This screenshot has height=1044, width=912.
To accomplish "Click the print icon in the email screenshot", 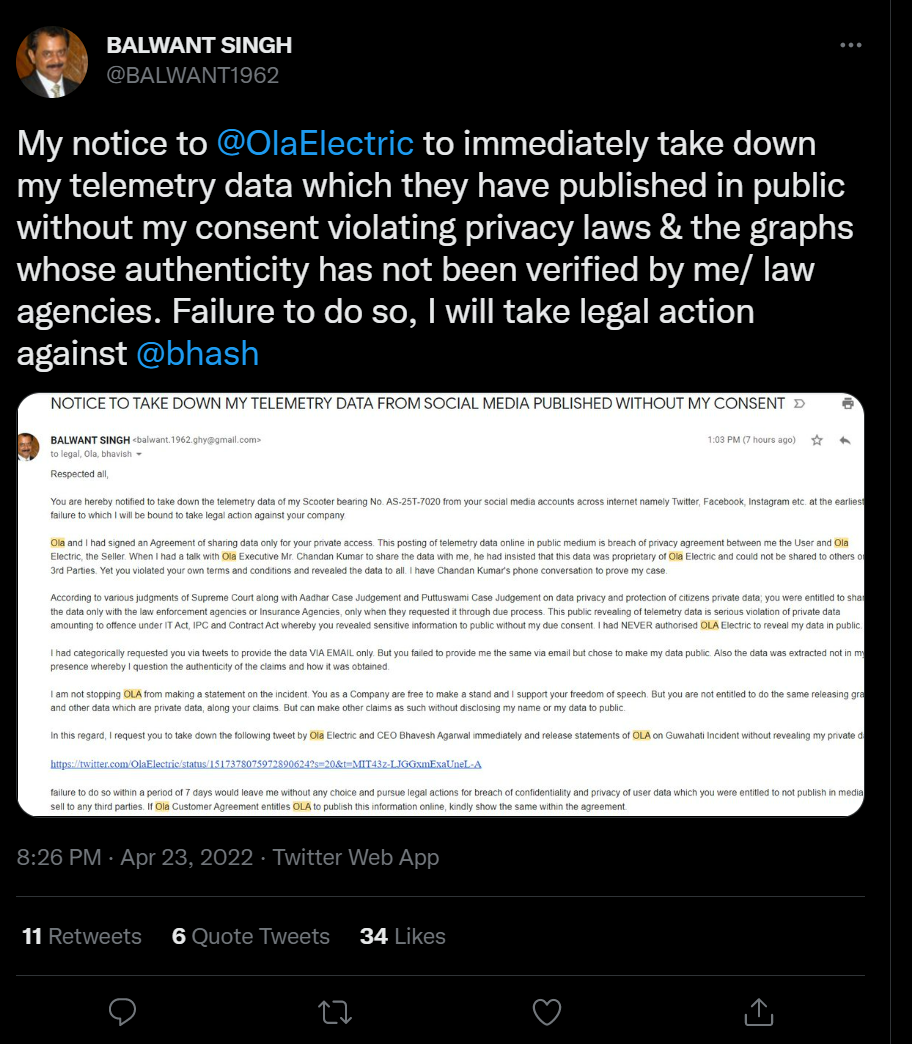I will [848, 404].
